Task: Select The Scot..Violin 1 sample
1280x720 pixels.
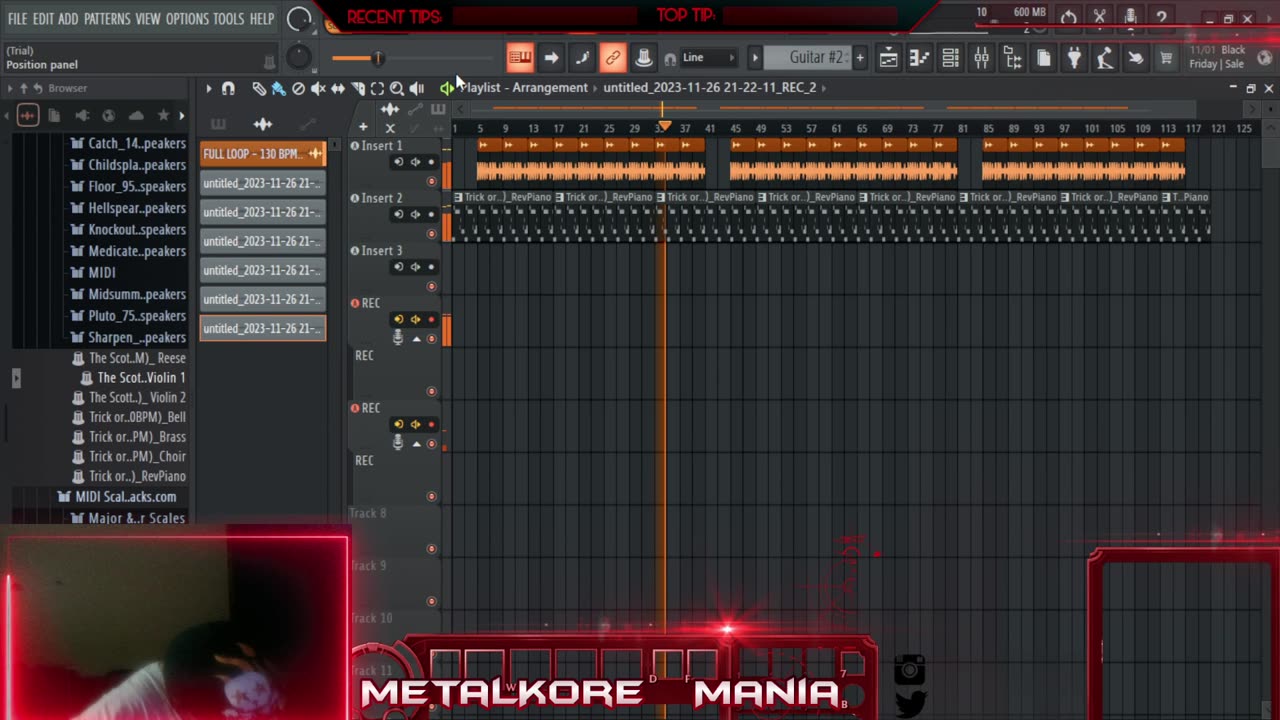Action: tap(132, 378)
